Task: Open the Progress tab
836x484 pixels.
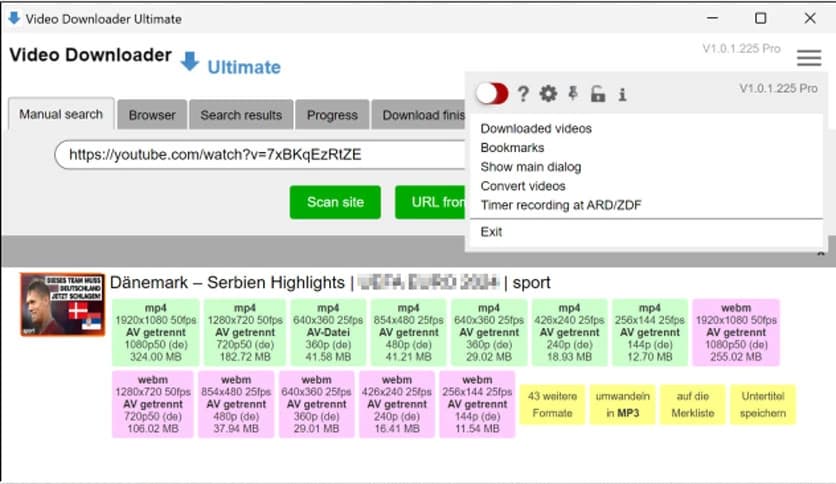Action: 332,115
